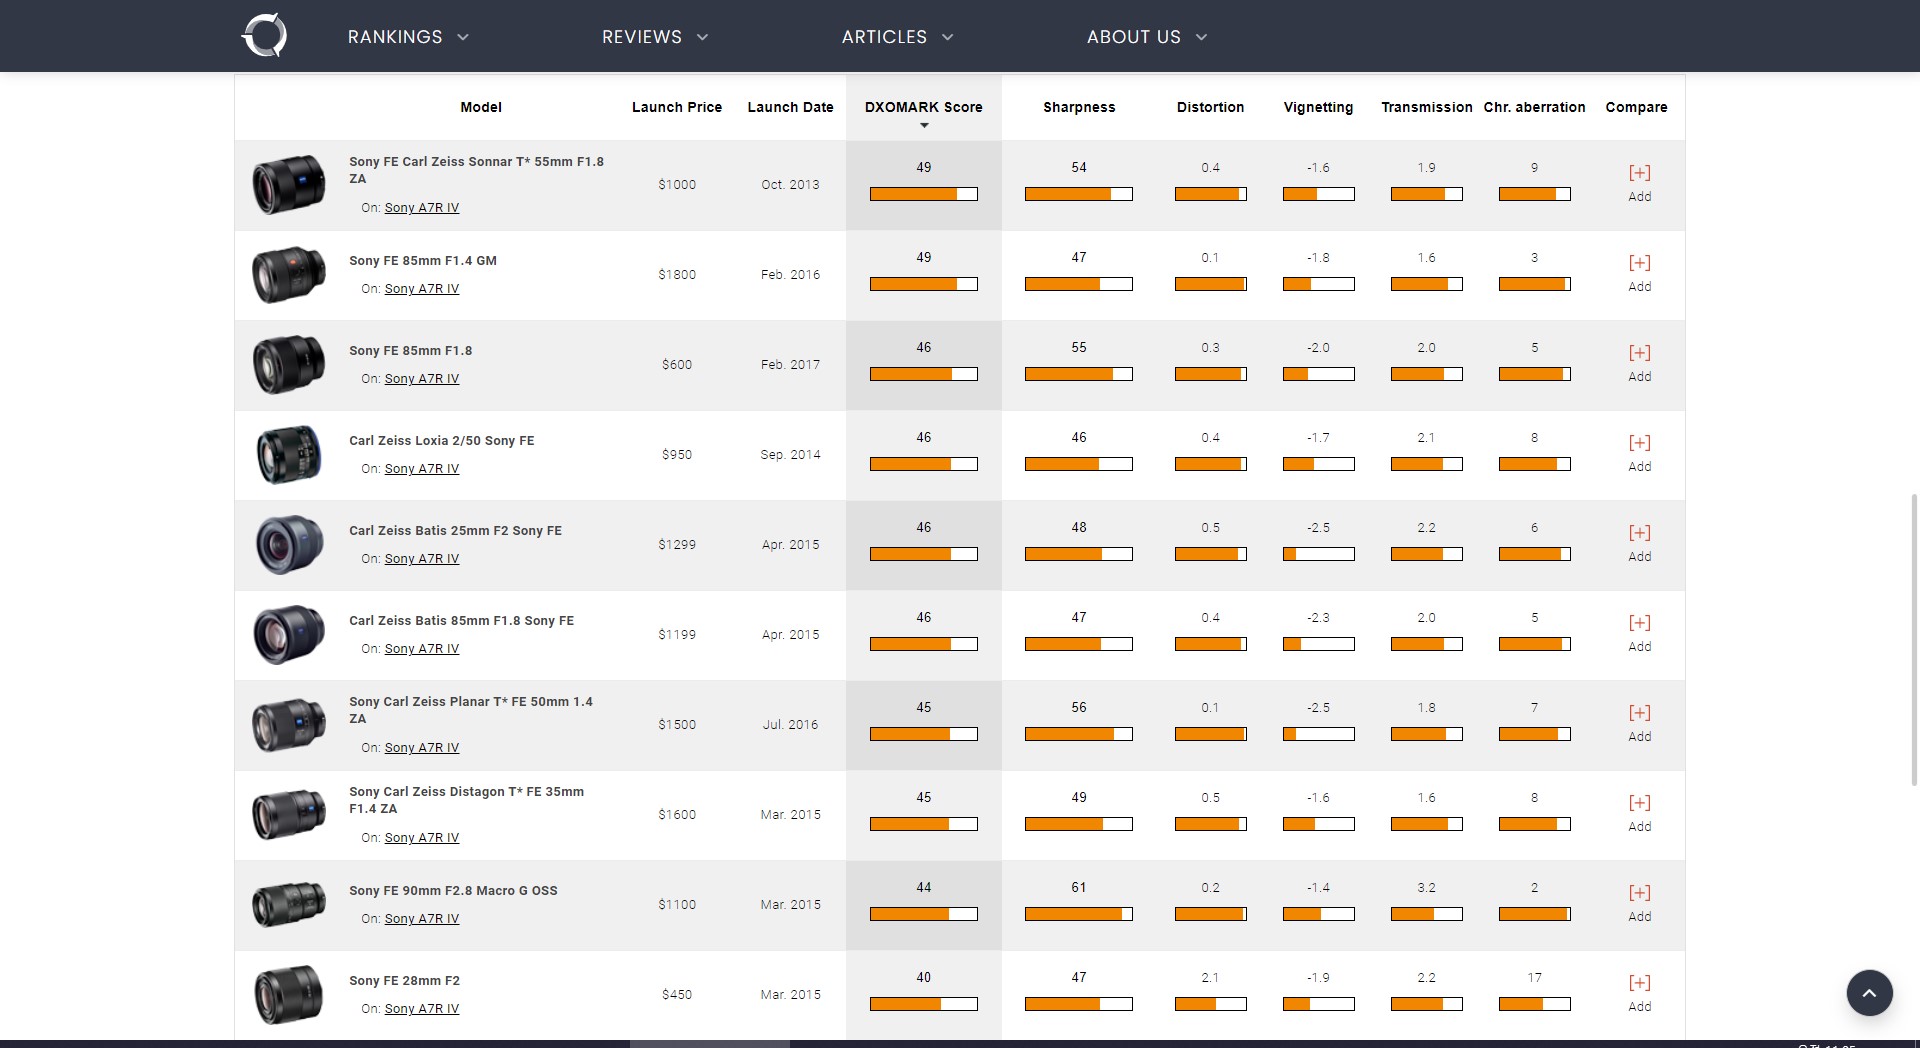Add Zeiss Batis 25mm F2 to compare

[1639, 543]
